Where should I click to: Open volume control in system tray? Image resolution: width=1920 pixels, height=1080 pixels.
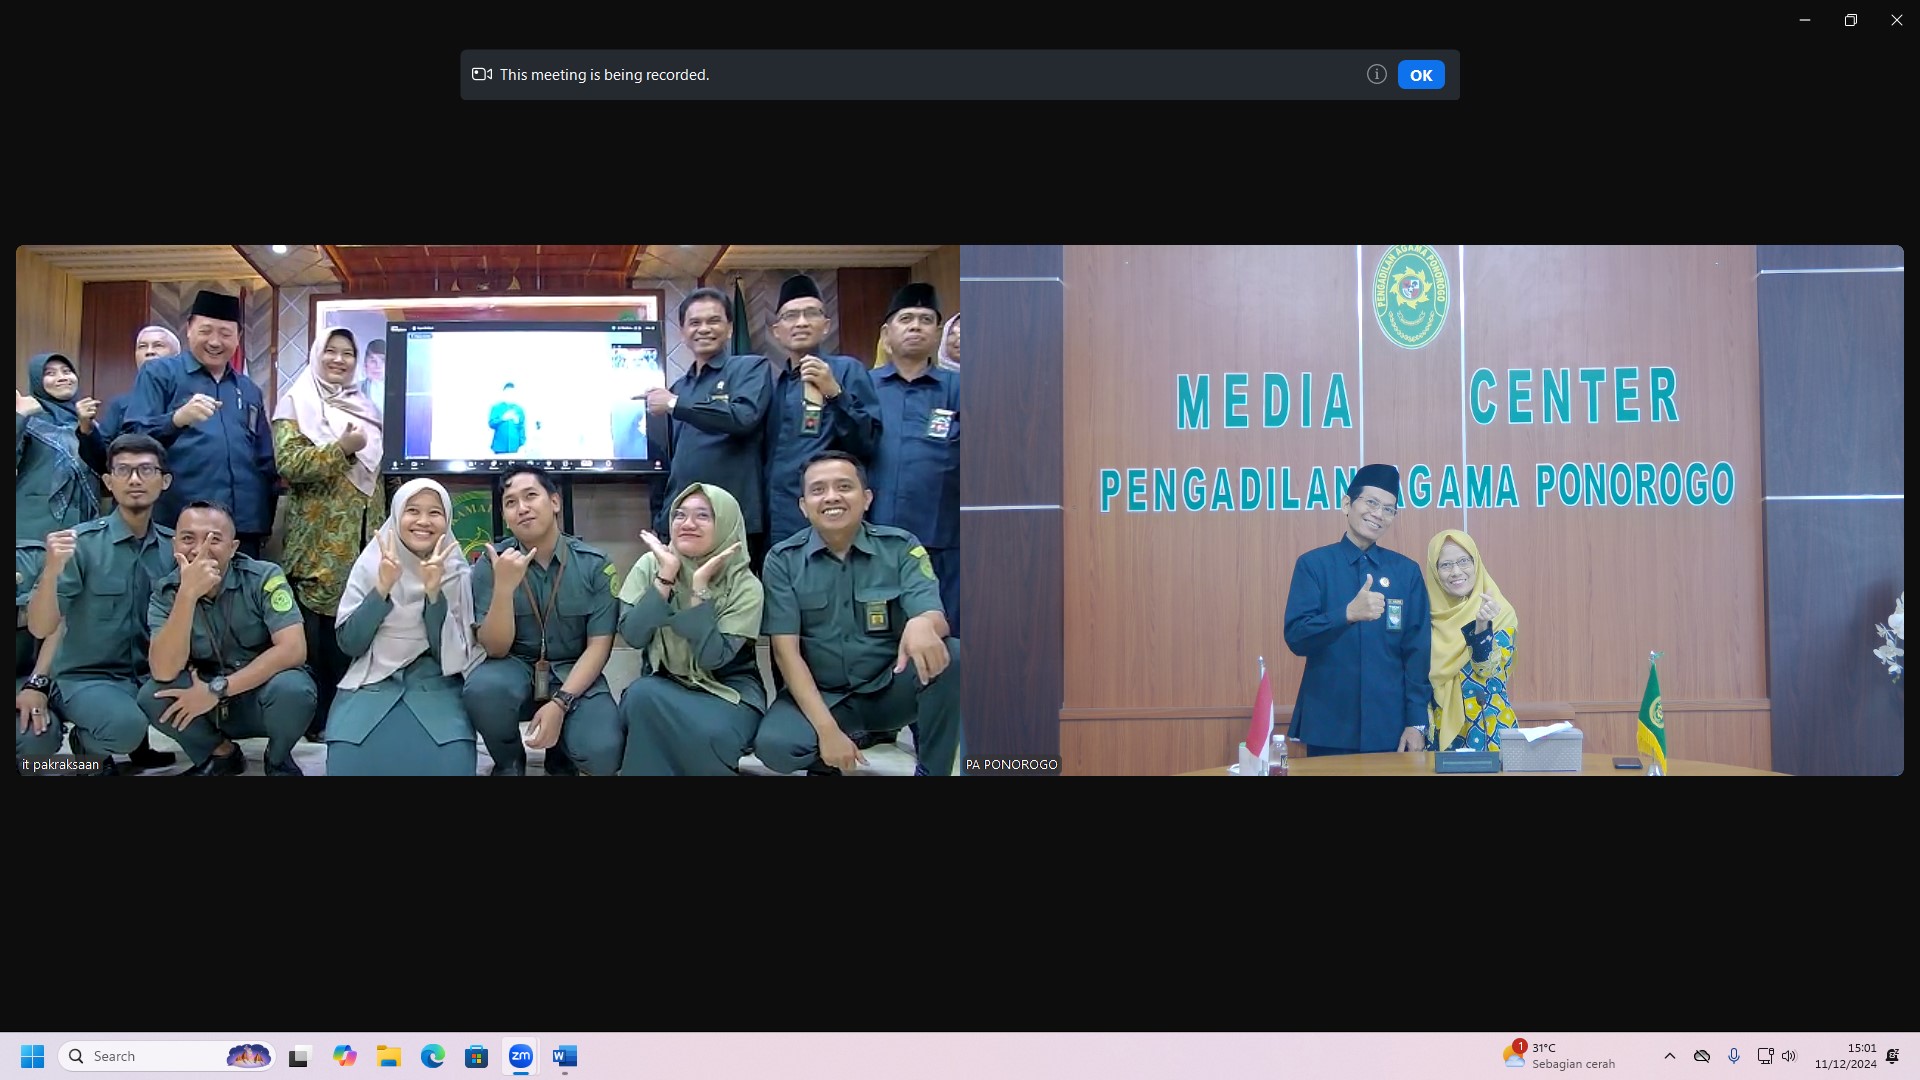click(1789, 1056)
